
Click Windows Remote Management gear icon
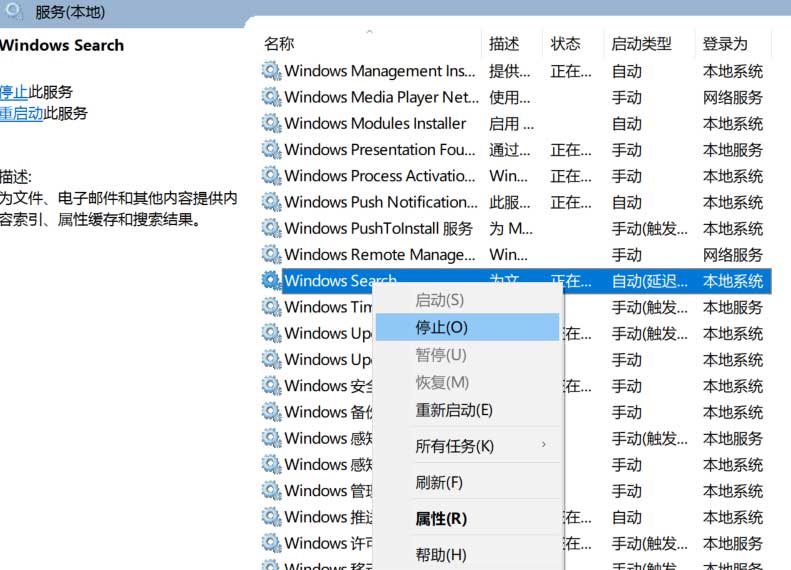pos(271,255)
